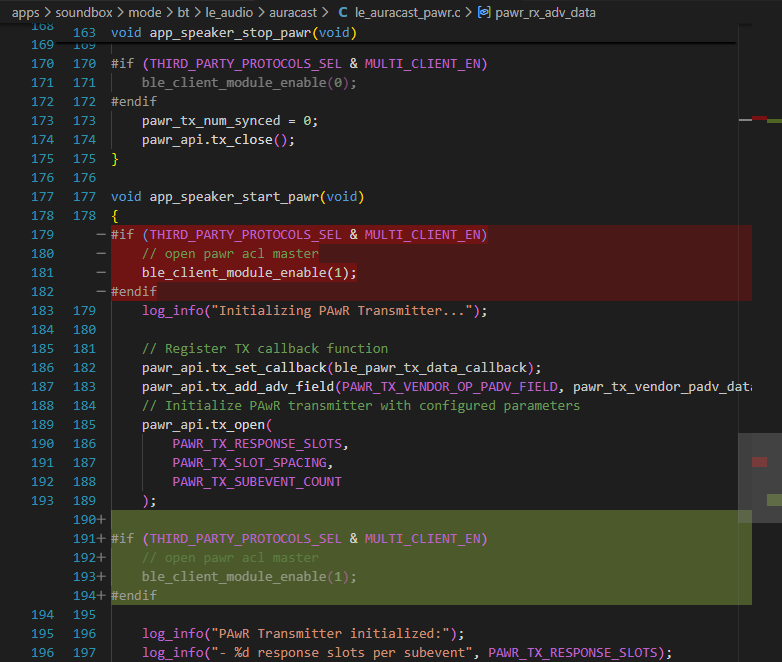Screen dimensions: 782x662
Task: Click the PAWR_TX_SLOT_SPACING argument
Action: click(249, 462)
